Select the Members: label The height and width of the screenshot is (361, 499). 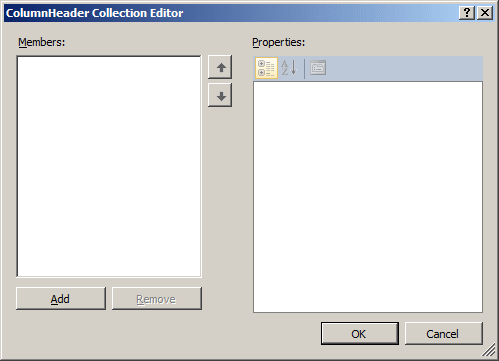tap(41, 42)
